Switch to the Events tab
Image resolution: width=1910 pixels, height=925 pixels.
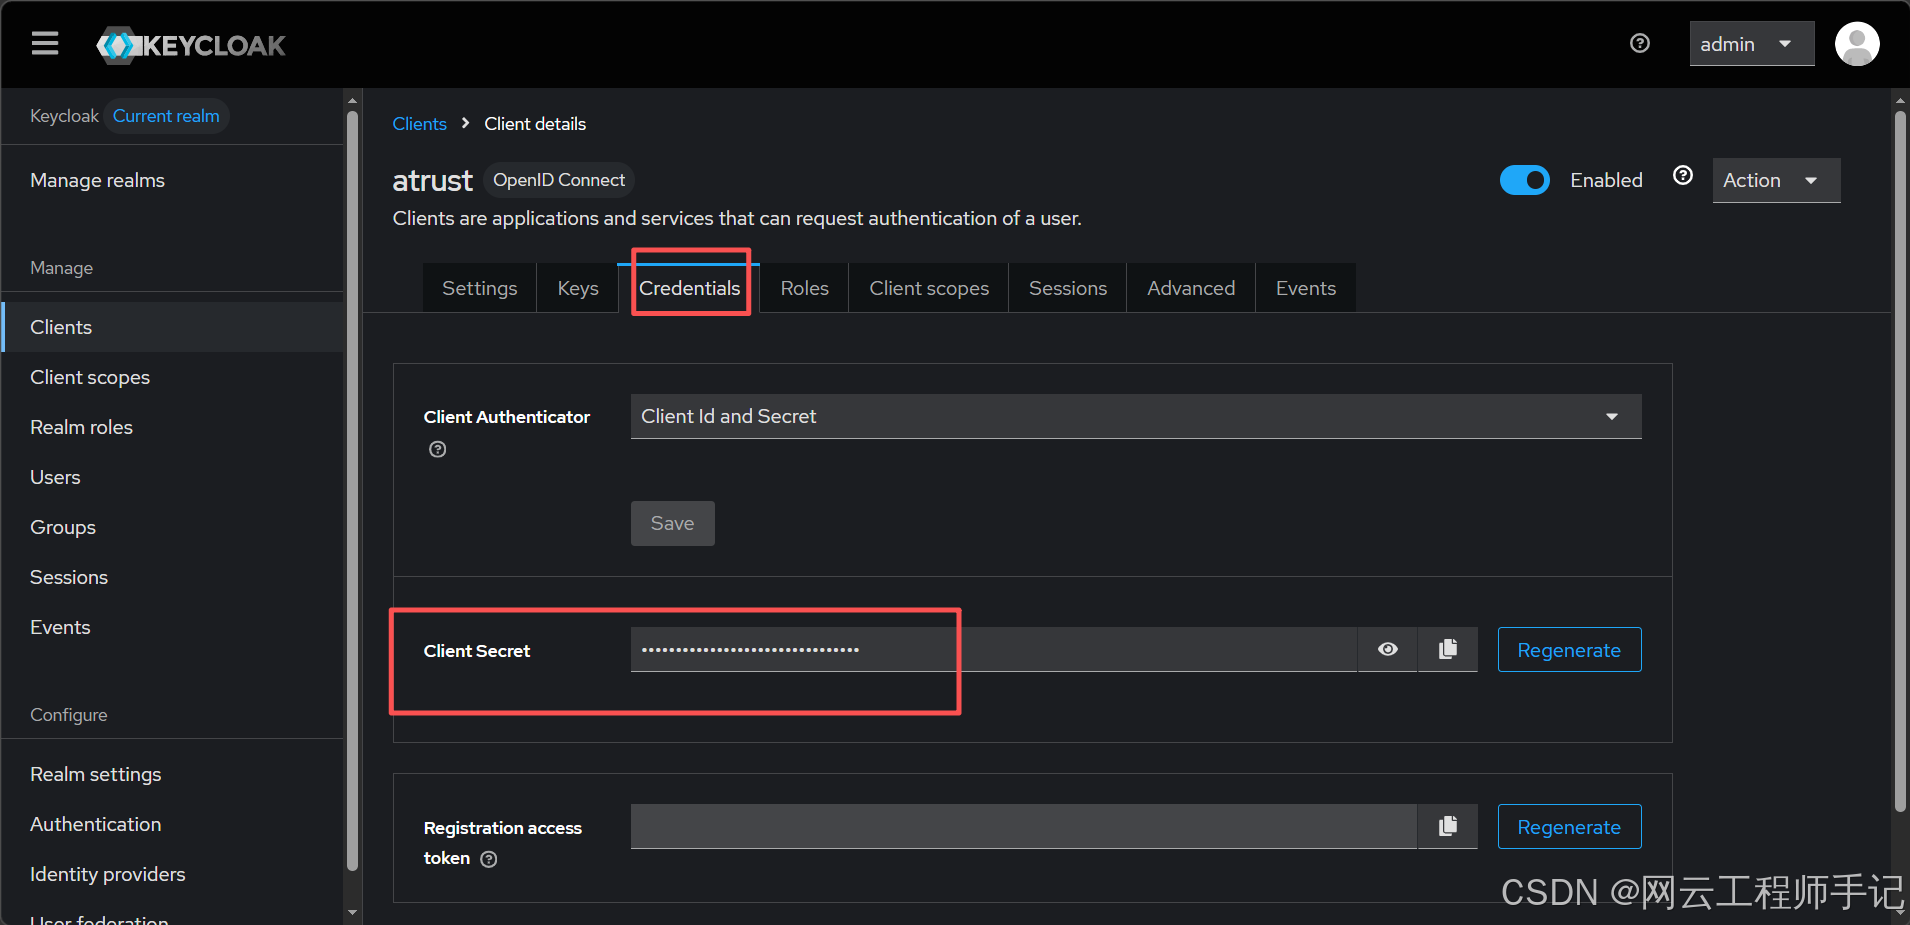(x=1306, y=288)
